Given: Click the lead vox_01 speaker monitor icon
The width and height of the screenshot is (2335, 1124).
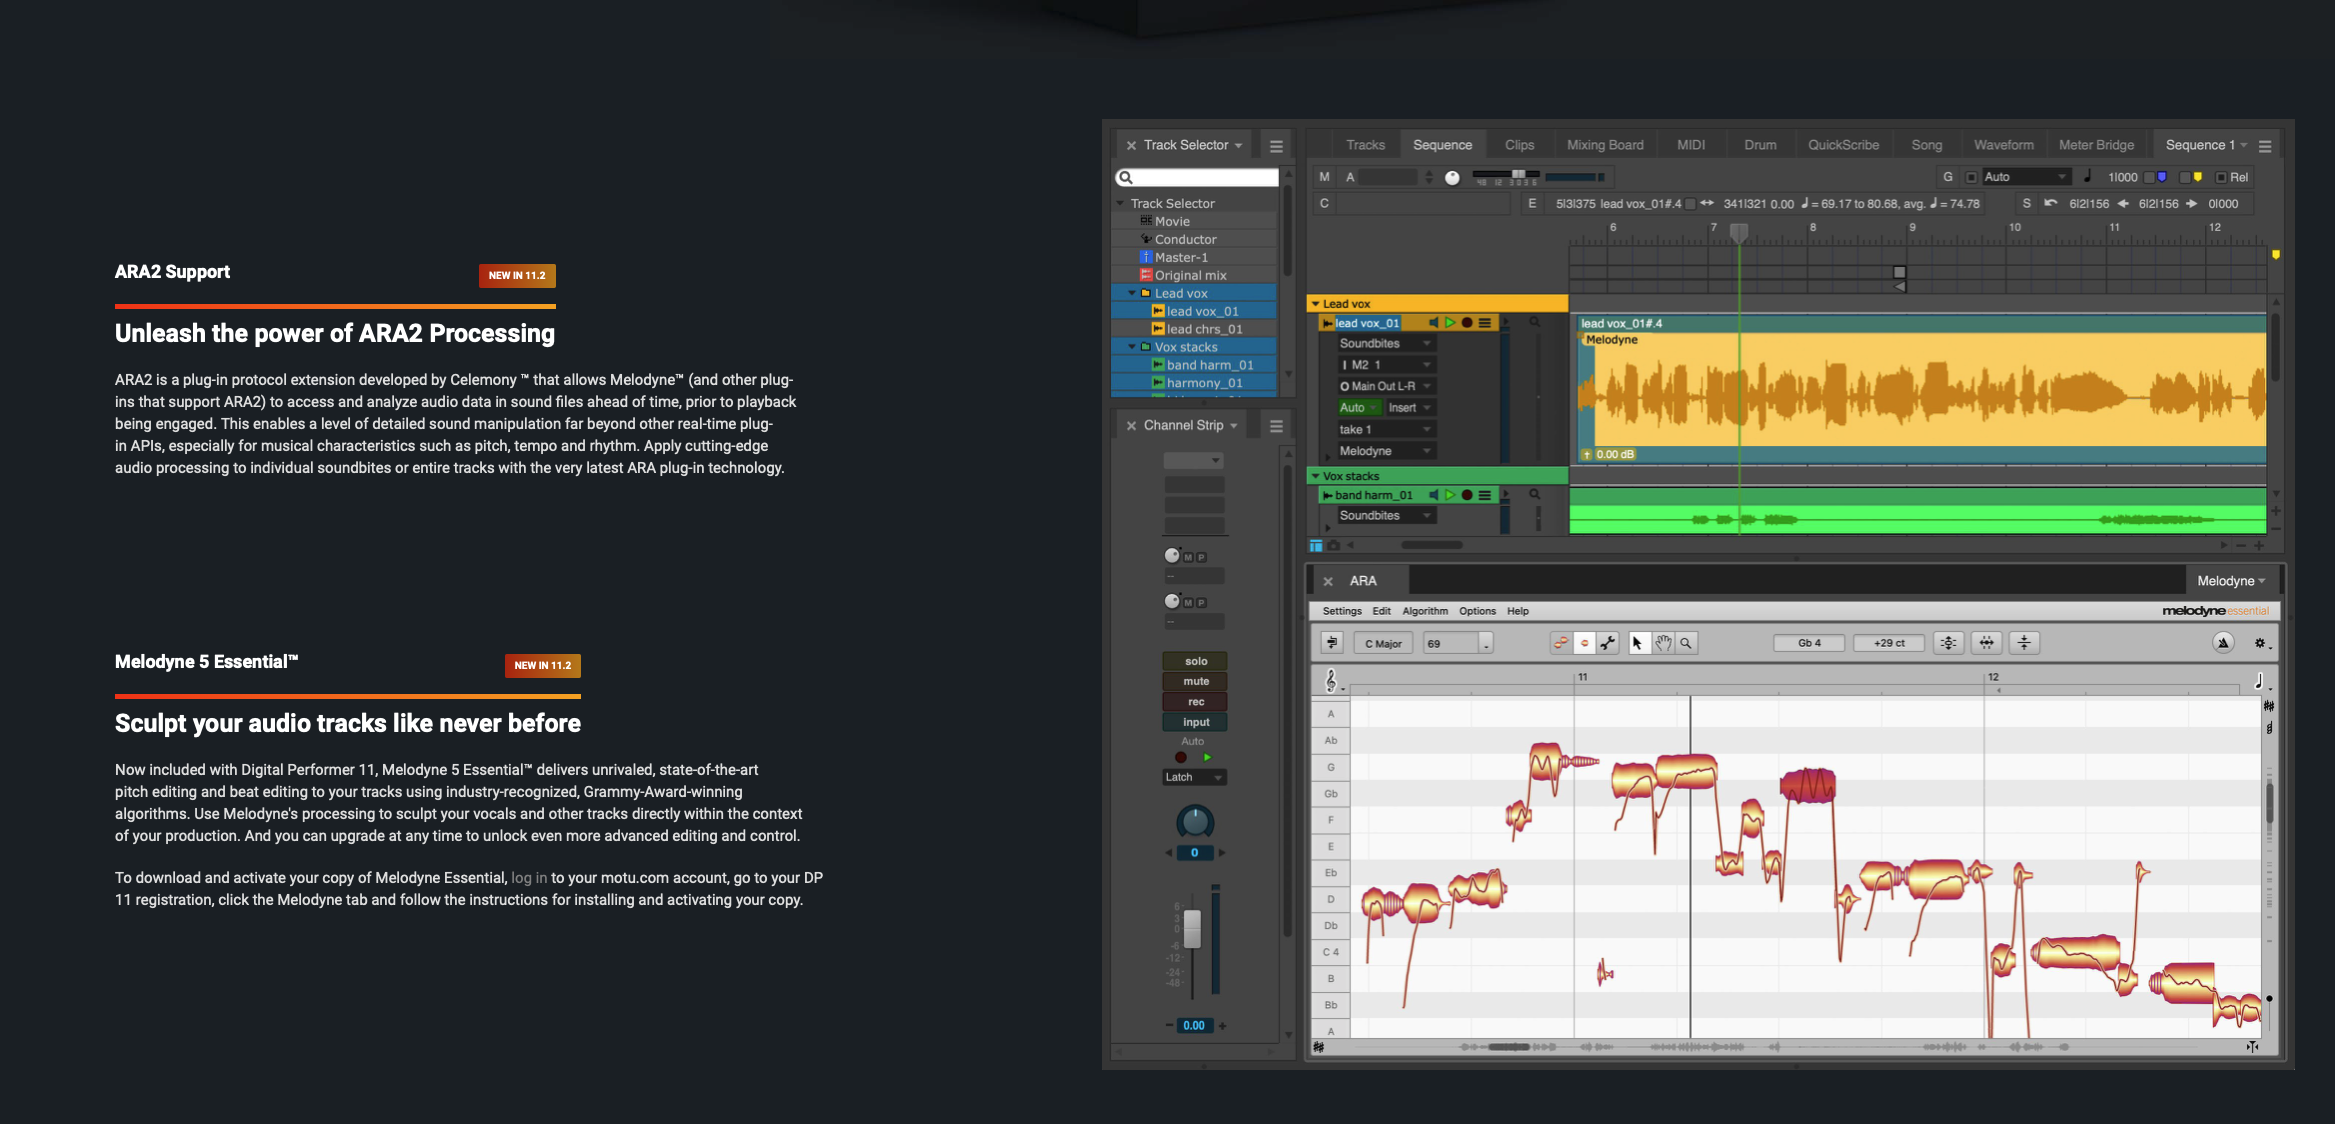Looking at the screenshot, I should point(1433,323).
